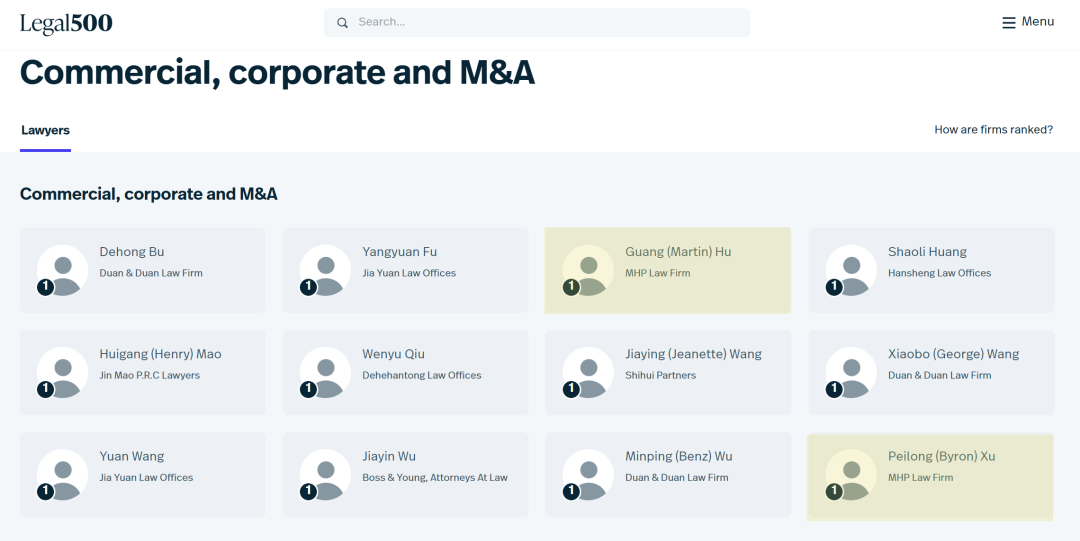Click Dehong Bu's avatar icon
The width and height of the screenshot is (1080, 541).
tap(62, 270)
